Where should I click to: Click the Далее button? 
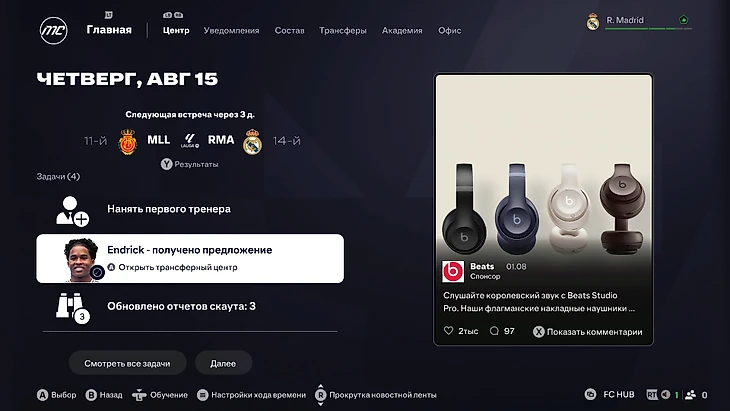223,363
